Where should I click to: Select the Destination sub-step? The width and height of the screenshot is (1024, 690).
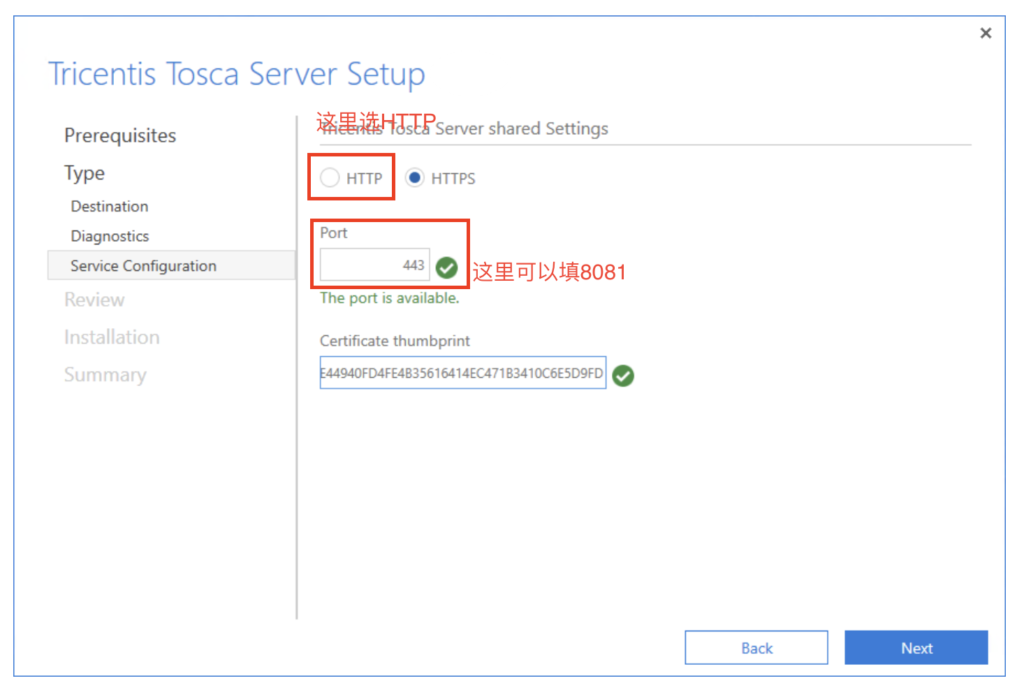click(x=110, y=206)
